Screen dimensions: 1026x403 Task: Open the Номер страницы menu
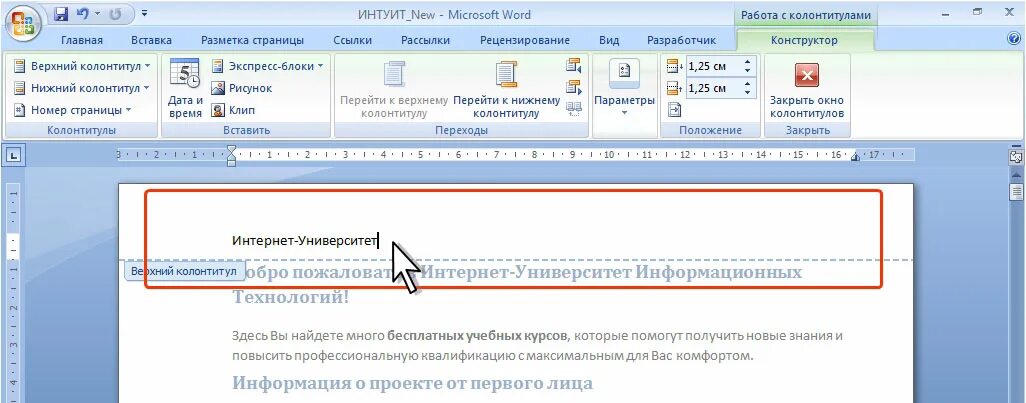(x=73, y=110)
